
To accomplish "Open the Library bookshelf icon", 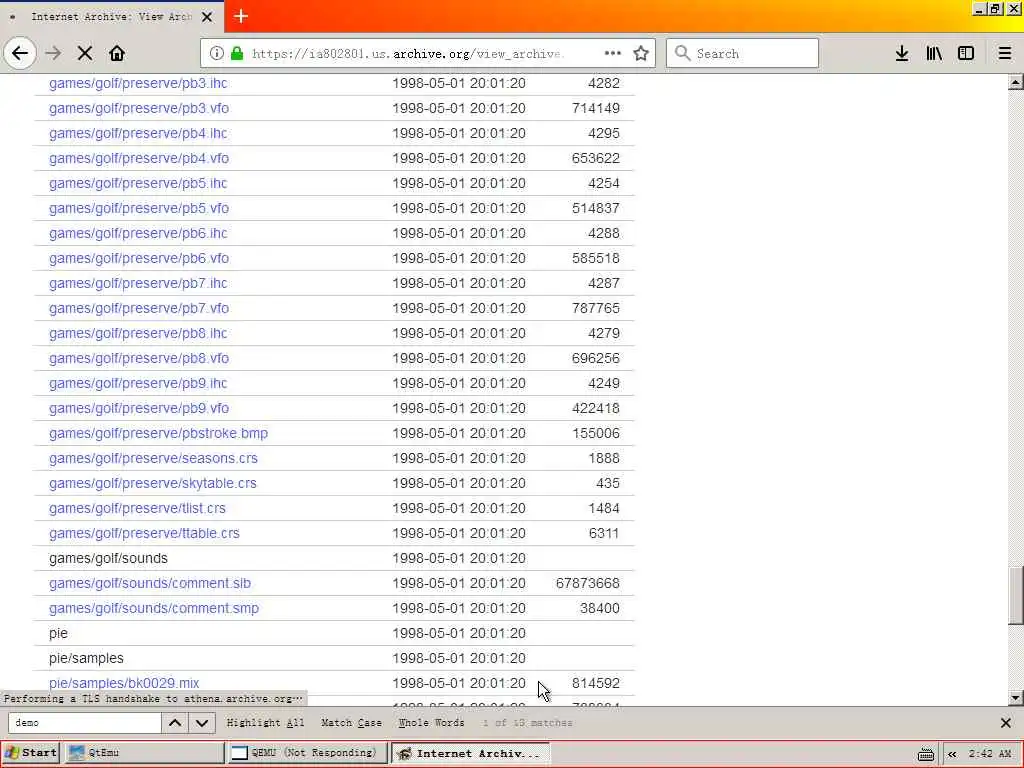I will pos(934,53).
